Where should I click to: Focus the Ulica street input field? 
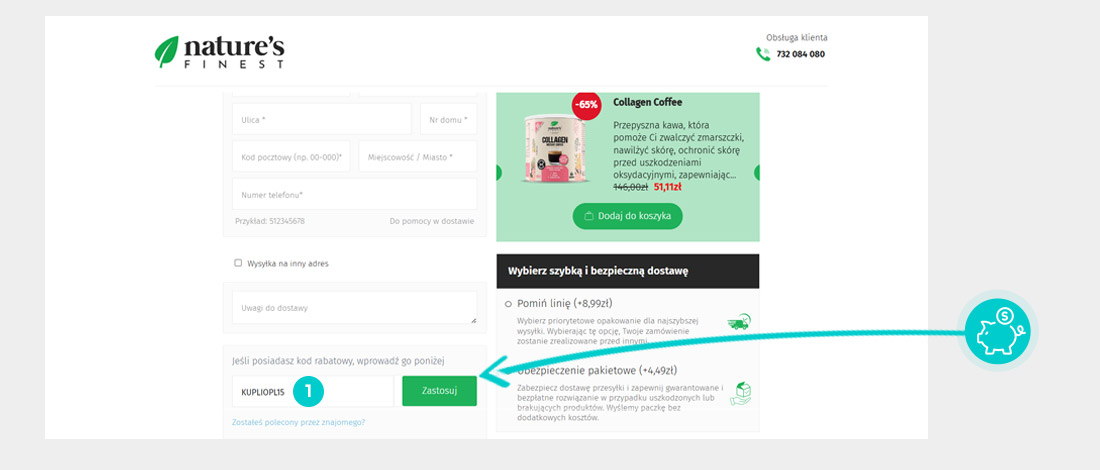point(321,119)
